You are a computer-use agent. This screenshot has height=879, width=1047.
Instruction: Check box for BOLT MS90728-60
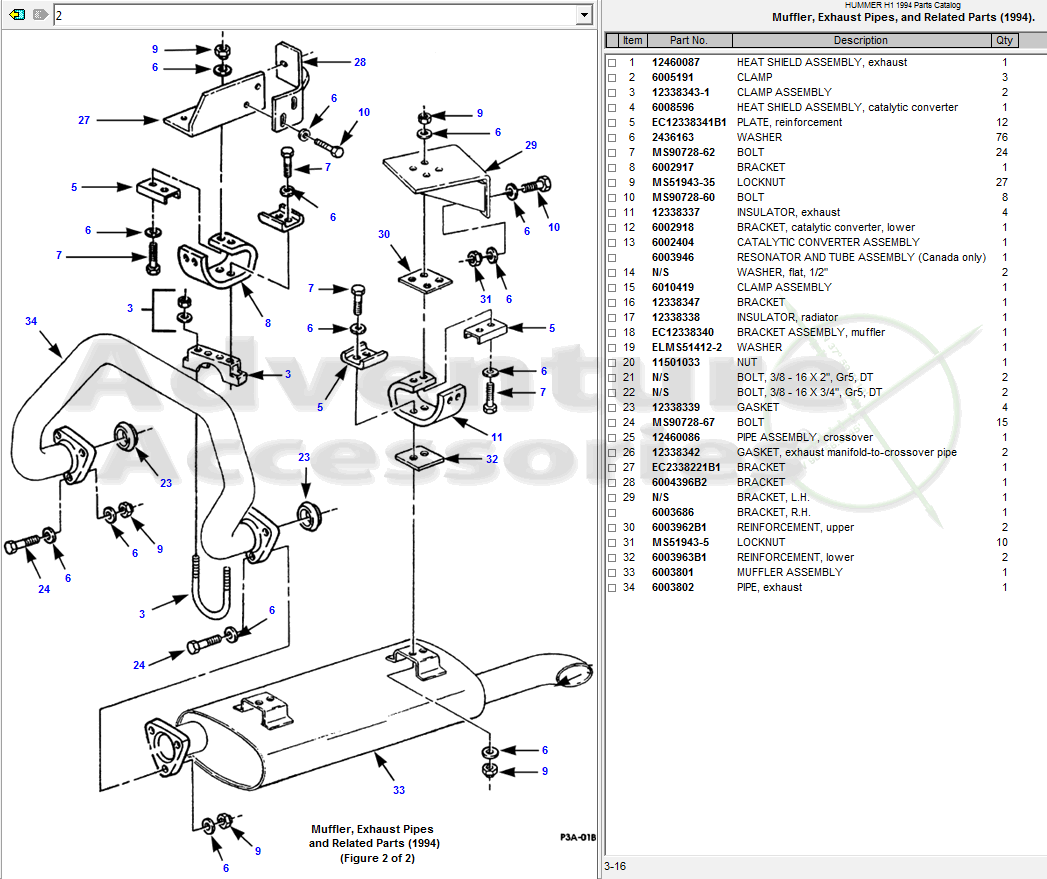(x=612, y=198)
